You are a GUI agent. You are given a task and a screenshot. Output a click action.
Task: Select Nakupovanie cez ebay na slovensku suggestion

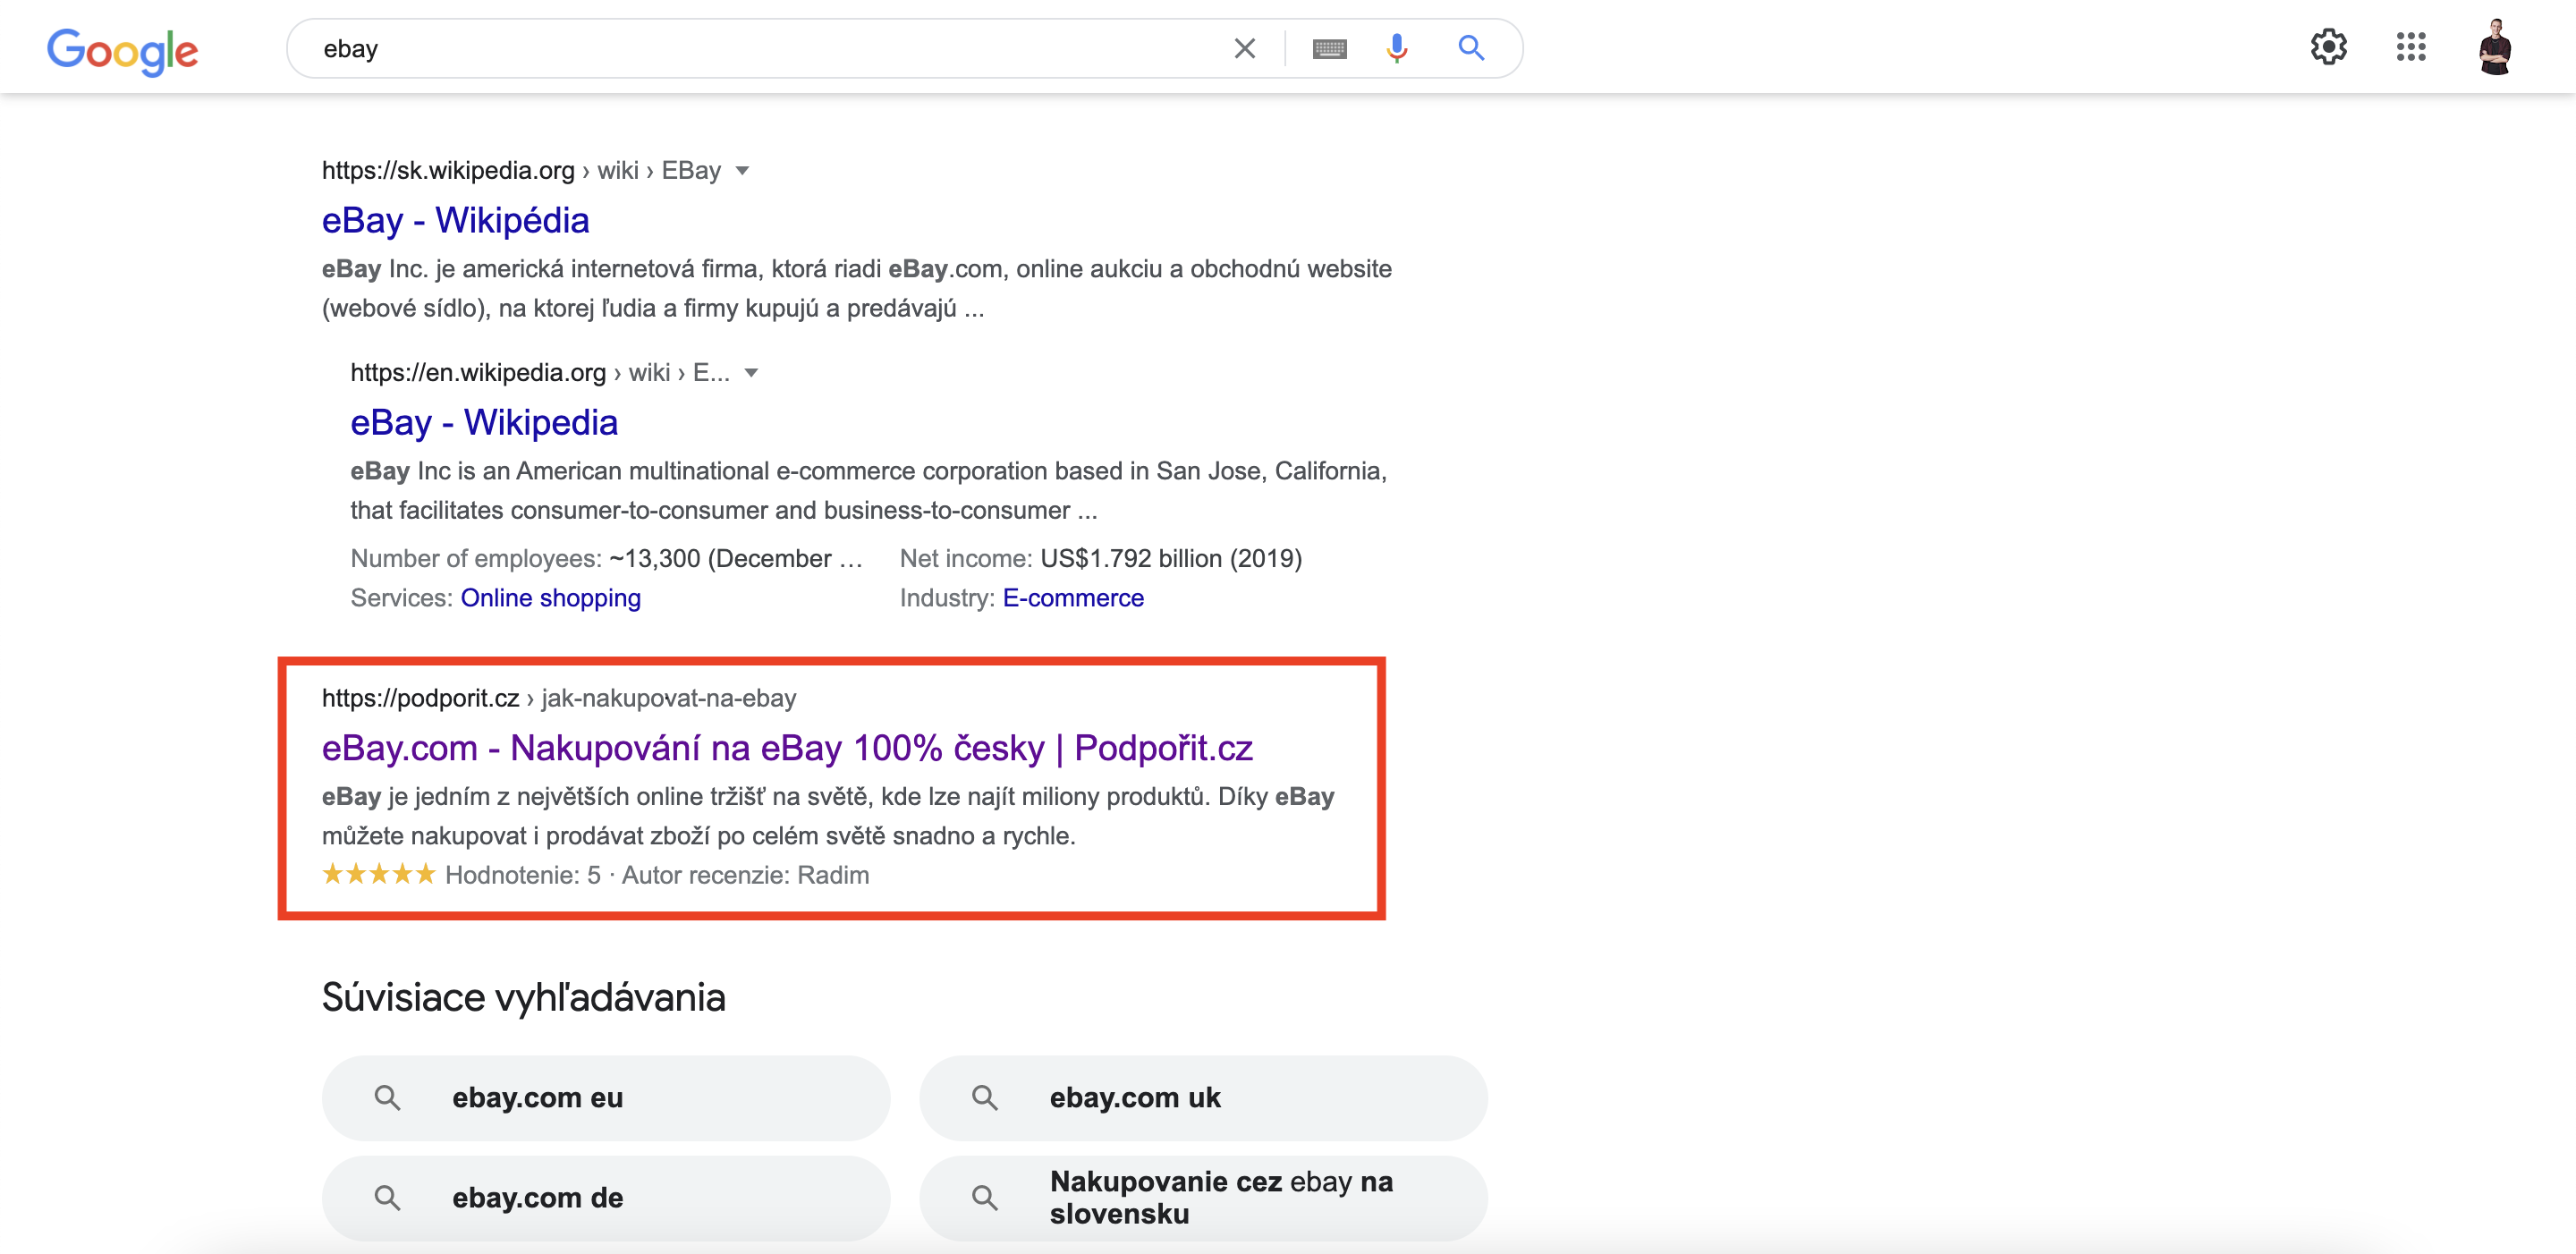tap(1203, 1198)
